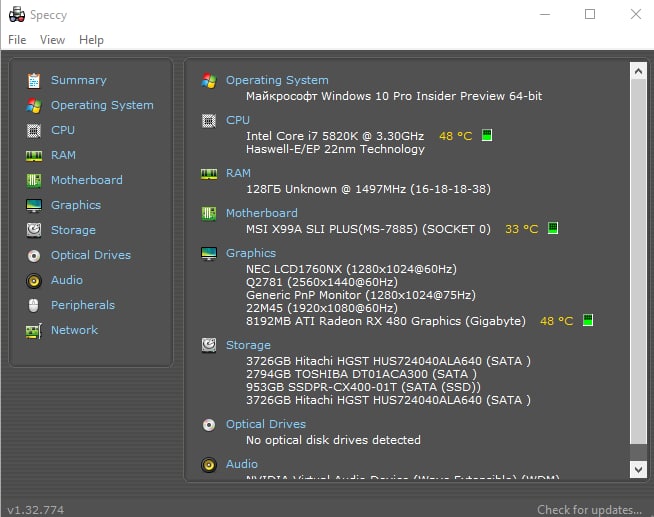This screenshot has height=517, width=654.
Task: Click the Graphics monitor icon in sidebar
Action: 34,206
